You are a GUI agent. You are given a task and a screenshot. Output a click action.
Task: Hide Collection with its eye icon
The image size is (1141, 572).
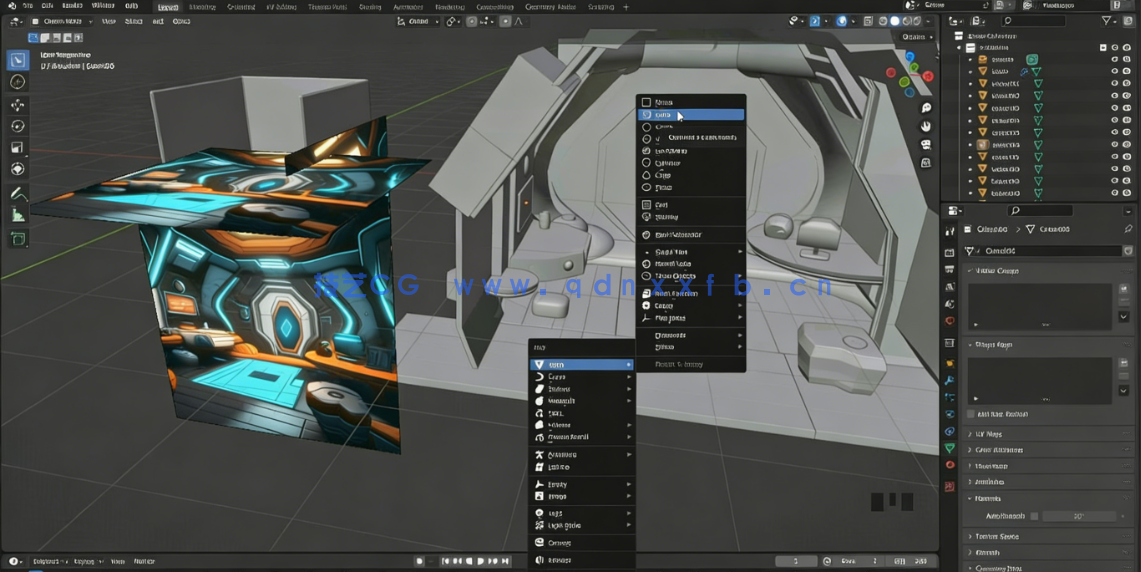[x=1115, y=47]
